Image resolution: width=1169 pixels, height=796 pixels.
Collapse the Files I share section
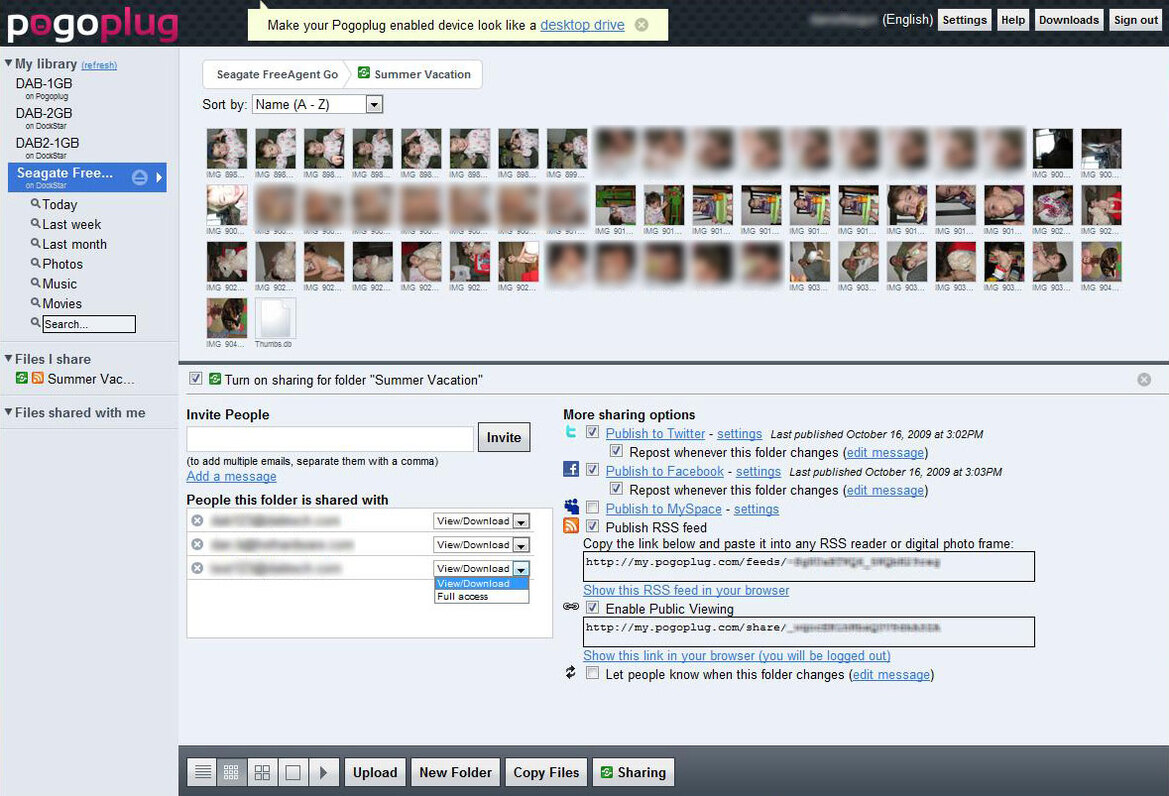pos(8,358)
